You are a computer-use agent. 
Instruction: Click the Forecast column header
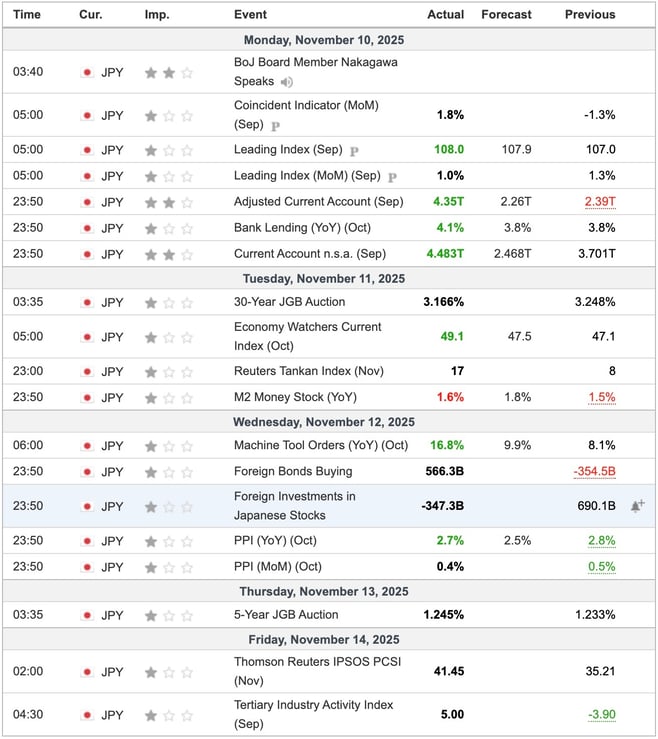(506, 15)
